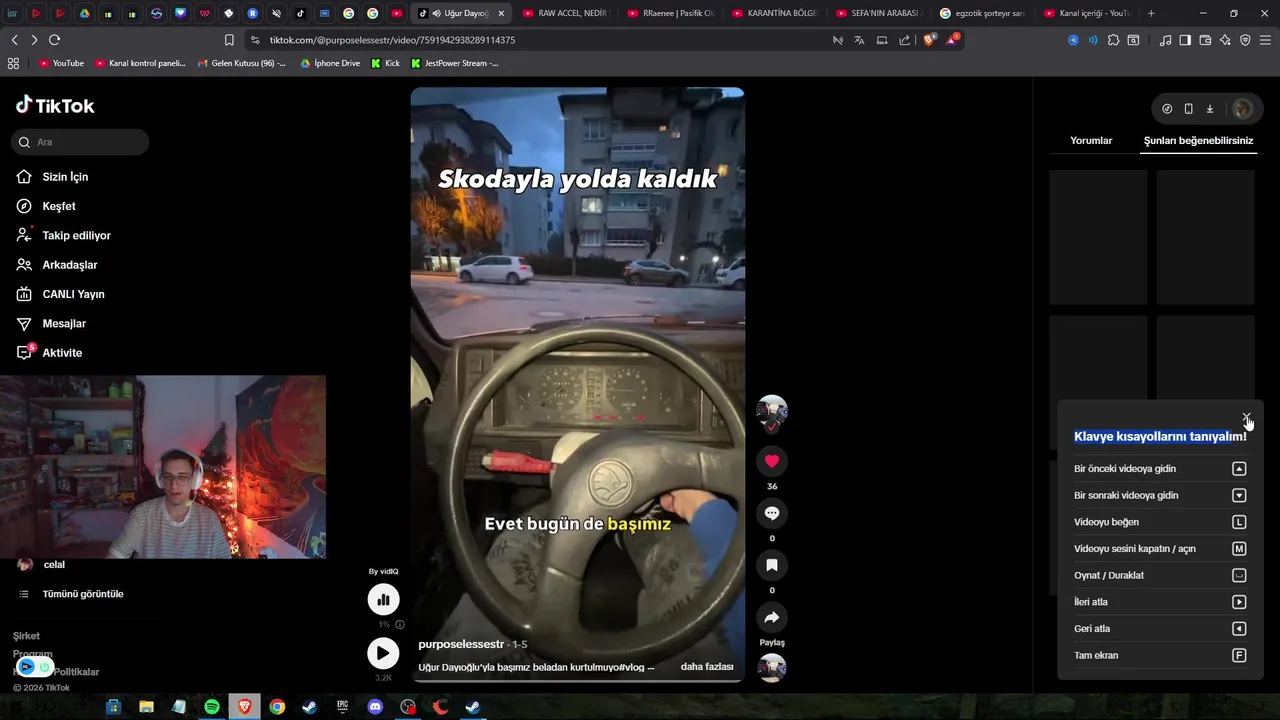Image resolution: width=1280 pixels, height=720 pixels.
Task: Click the up-arrow key for previous video
Action: pos(1239,469)
